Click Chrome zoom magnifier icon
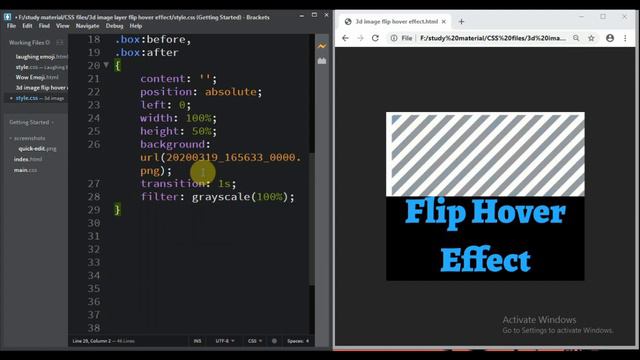Screen dimensions: 640x360 576,38
